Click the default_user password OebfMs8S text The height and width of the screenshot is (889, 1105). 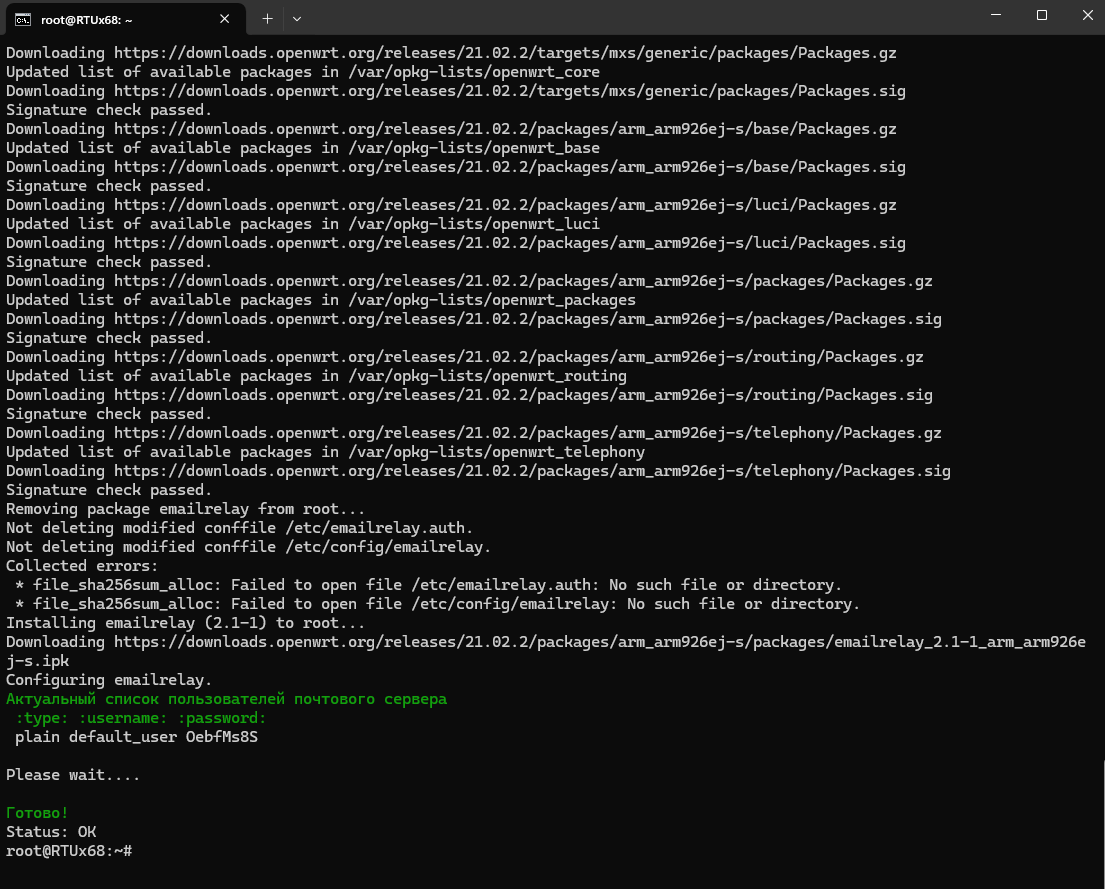[221, 737]
